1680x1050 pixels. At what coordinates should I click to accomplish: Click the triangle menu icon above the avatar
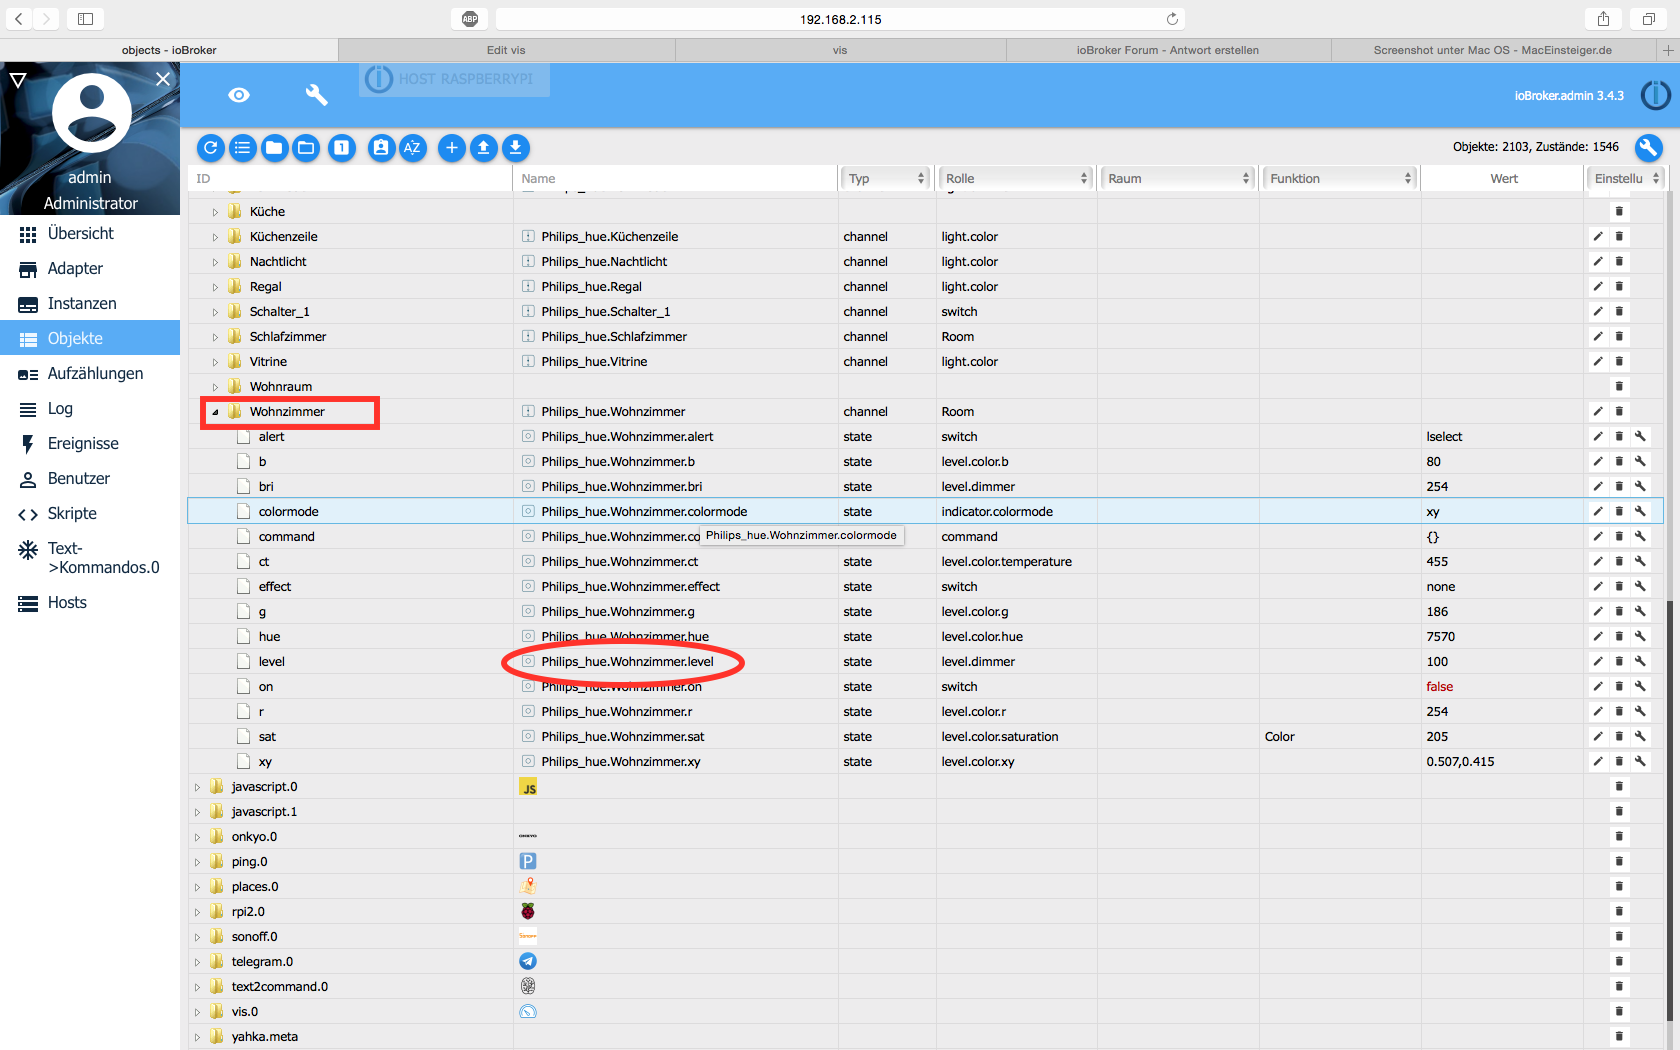tap(17, 79)
